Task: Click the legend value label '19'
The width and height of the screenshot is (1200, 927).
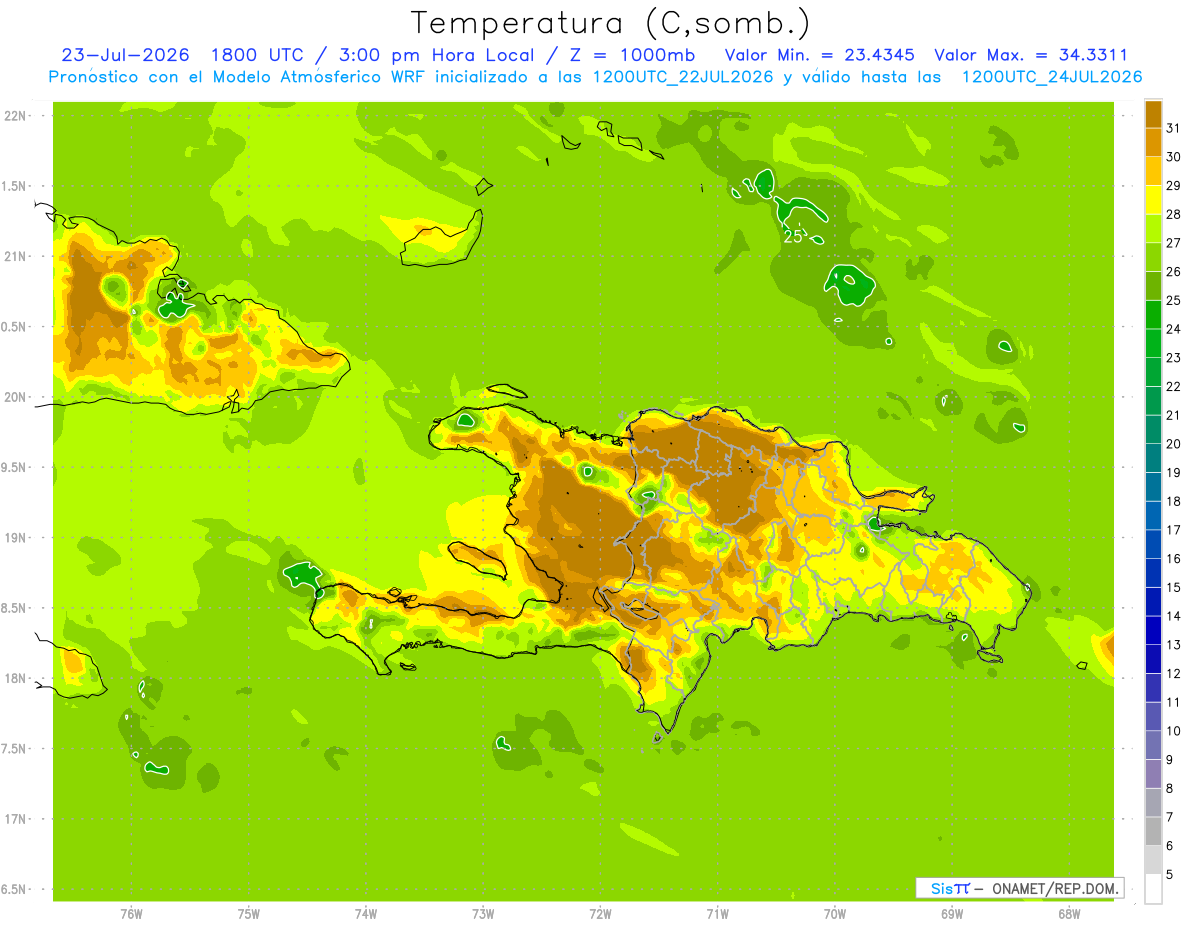Action: 1173,472
